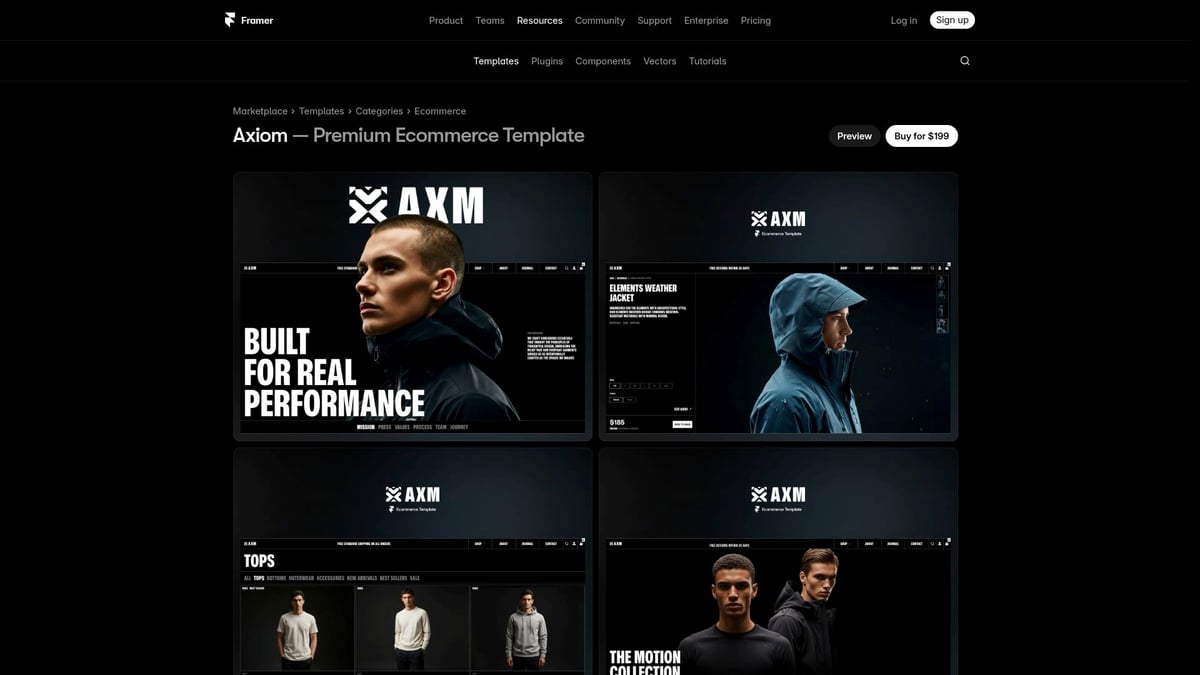This screenshot has width=1200, height=675.
Task: Switch to the Components tab
Action: (x=603, y=61)
